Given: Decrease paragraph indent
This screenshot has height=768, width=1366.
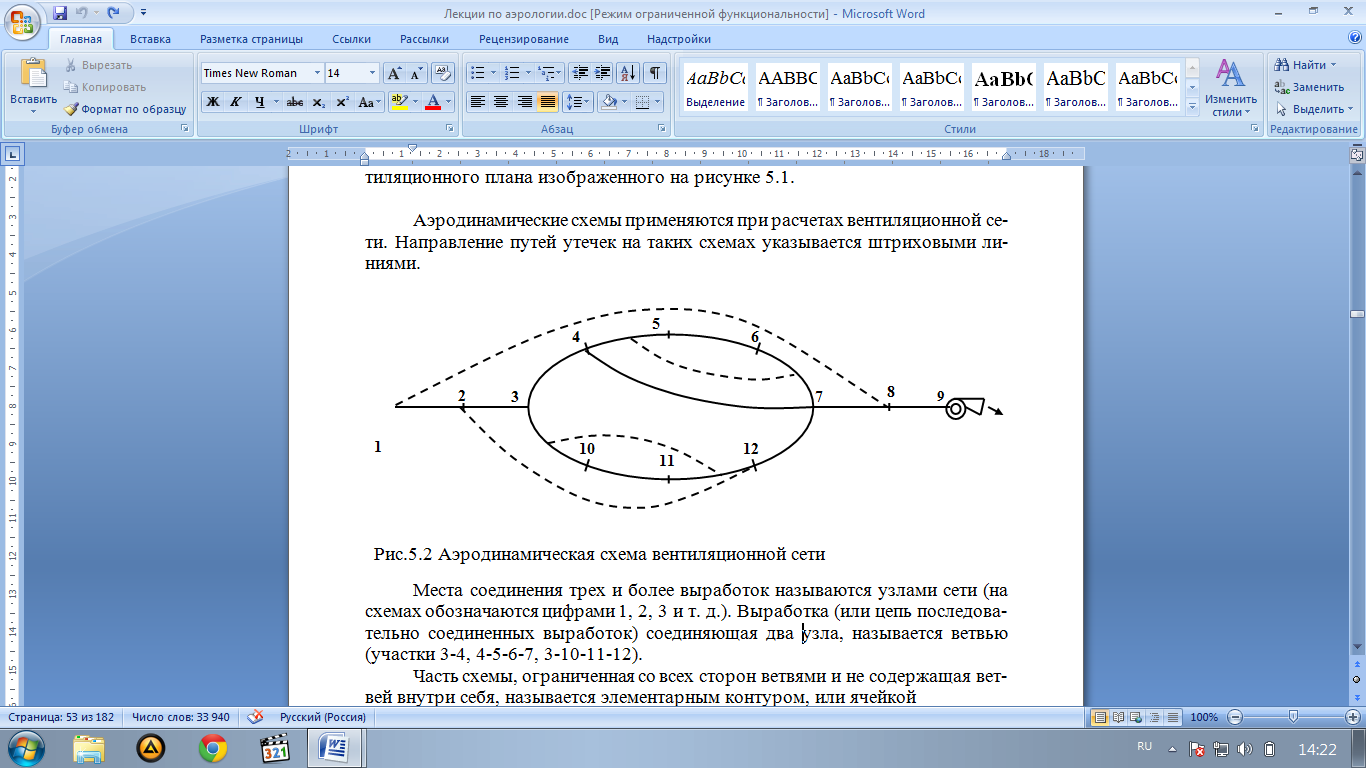Looking at the screenshot, I should tap(579, 73).
